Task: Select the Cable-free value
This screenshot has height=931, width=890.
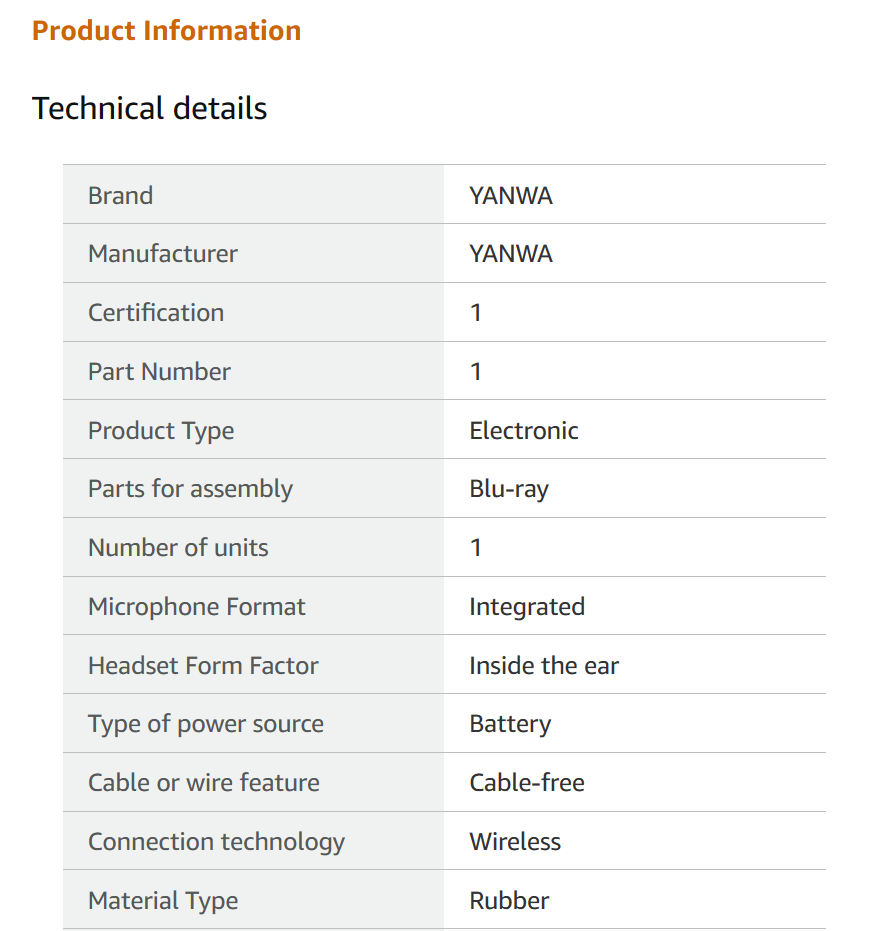Action: pos(527,783)
